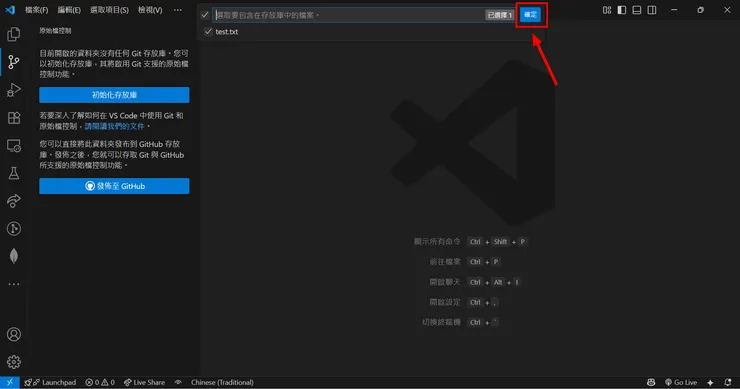
Task: Open the Accounts menu icon
Action: click(x=14, y=334)
